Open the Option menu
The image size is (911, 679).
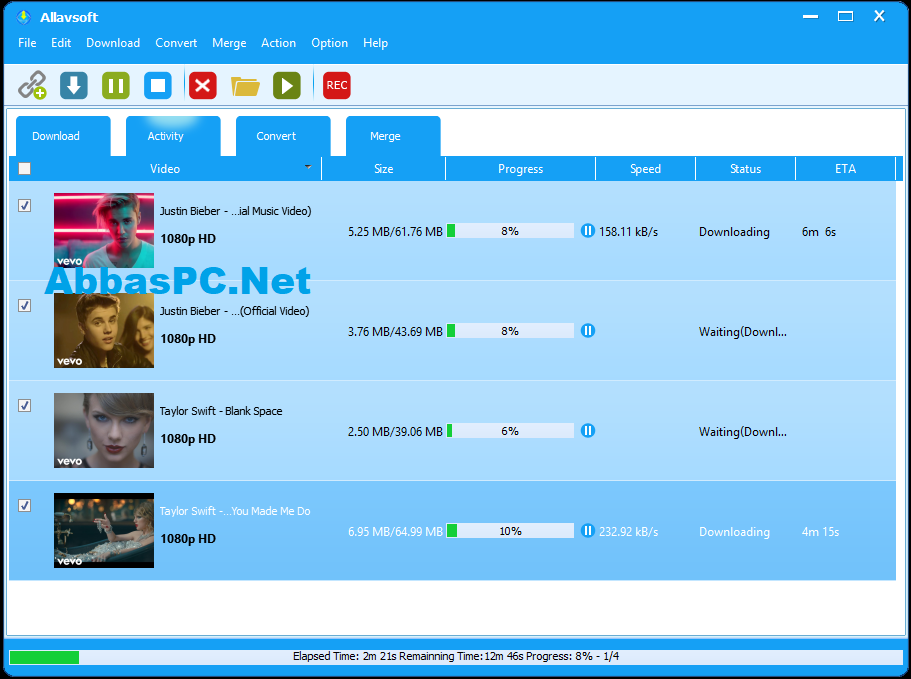click(329, 43)
